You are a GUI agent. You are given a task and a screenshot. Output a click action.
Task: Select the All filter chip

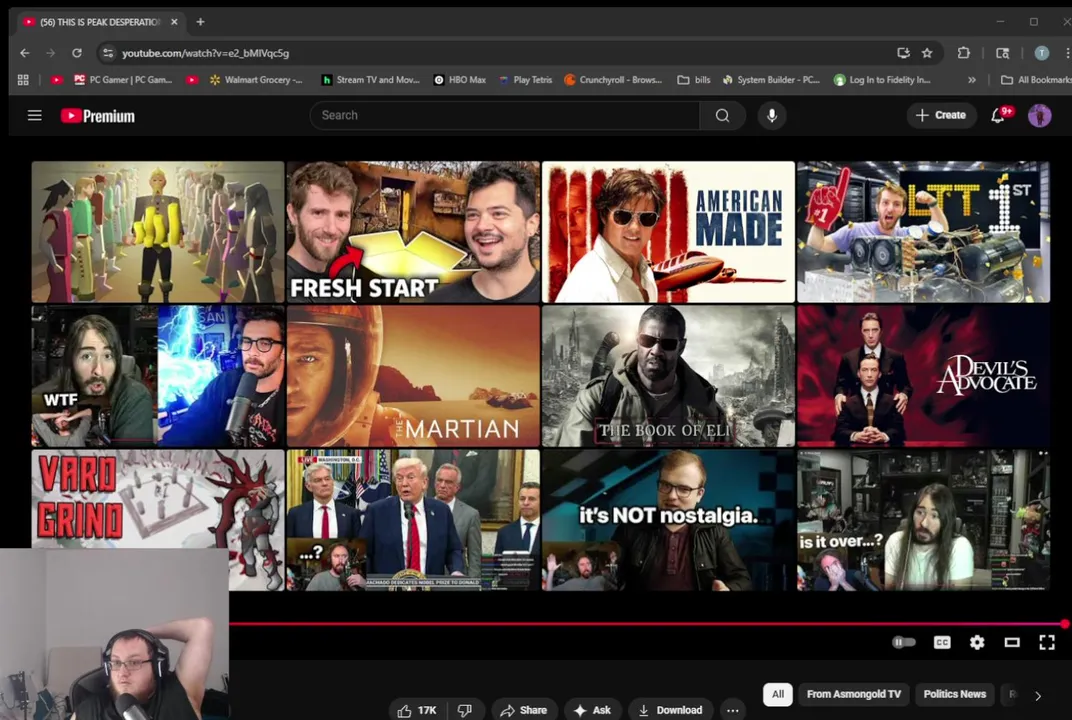point(778,694)
